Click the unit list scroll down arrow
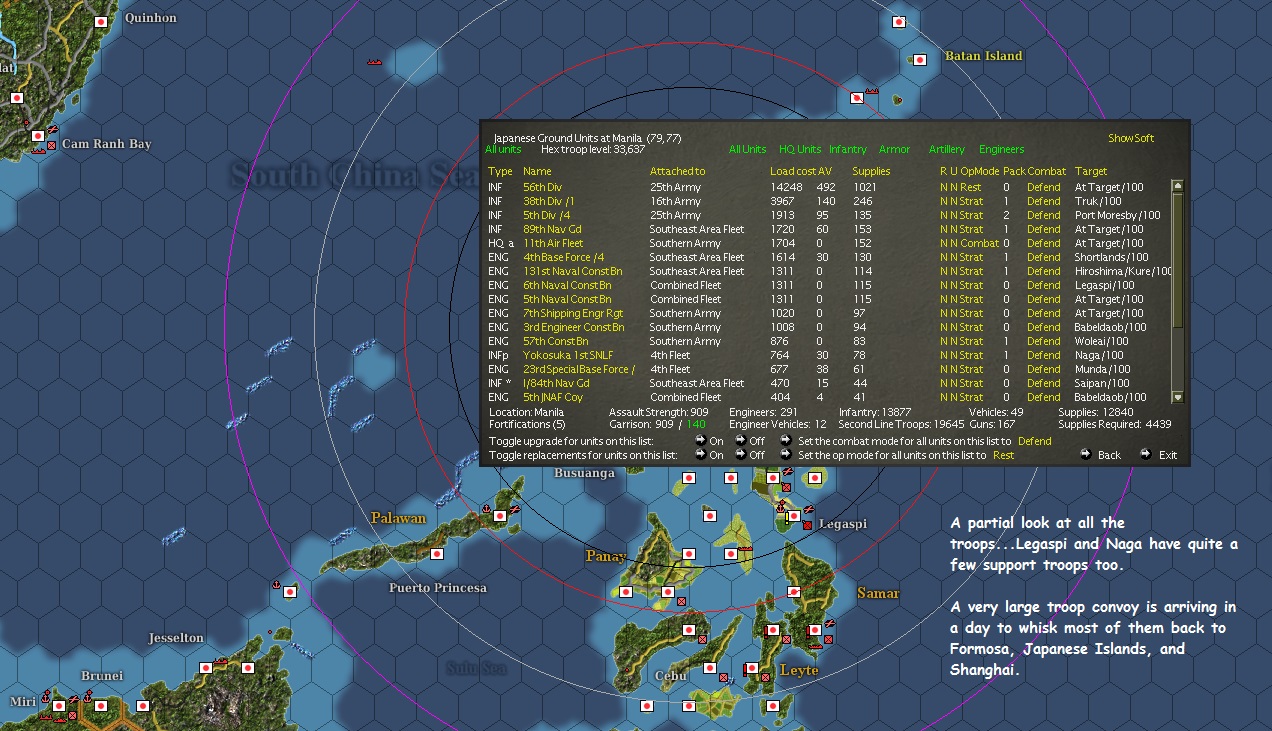Viewport: 1272px width, 731px height. pyautogui.click(x=1177, y=397)
